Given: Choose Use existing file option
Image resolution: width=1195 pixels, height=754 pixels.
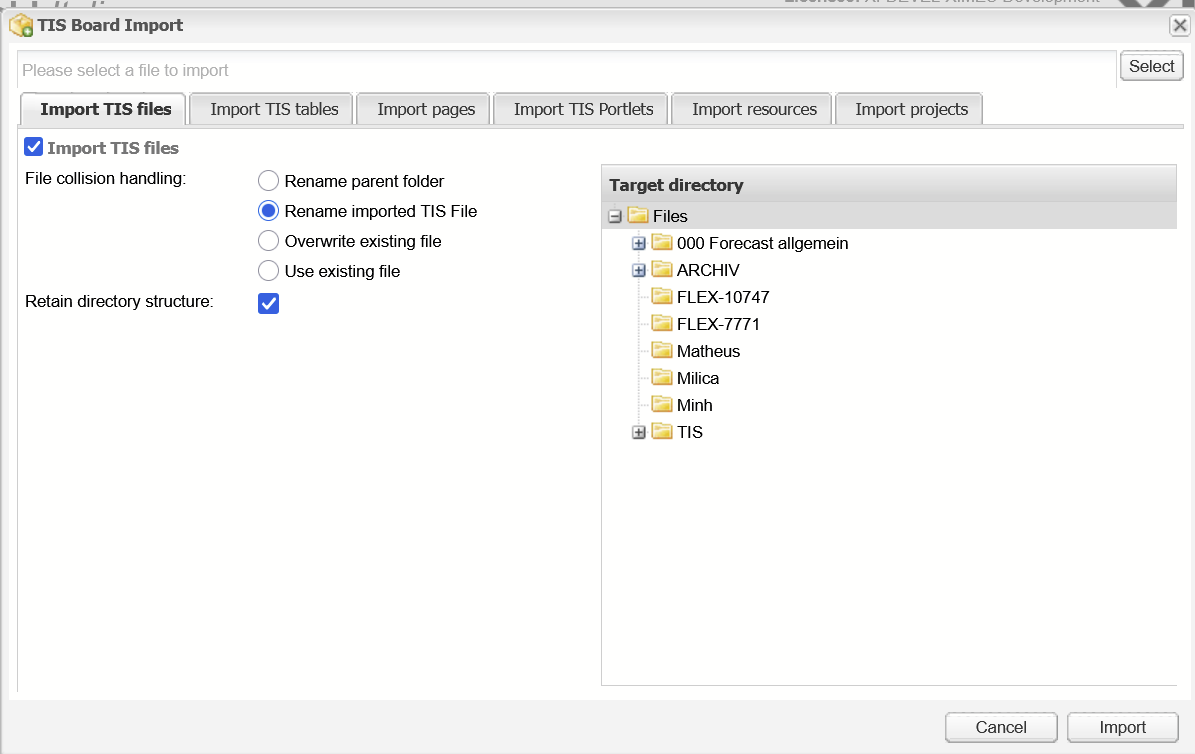Looking at the screenshot, I should (x=268, y=271).
